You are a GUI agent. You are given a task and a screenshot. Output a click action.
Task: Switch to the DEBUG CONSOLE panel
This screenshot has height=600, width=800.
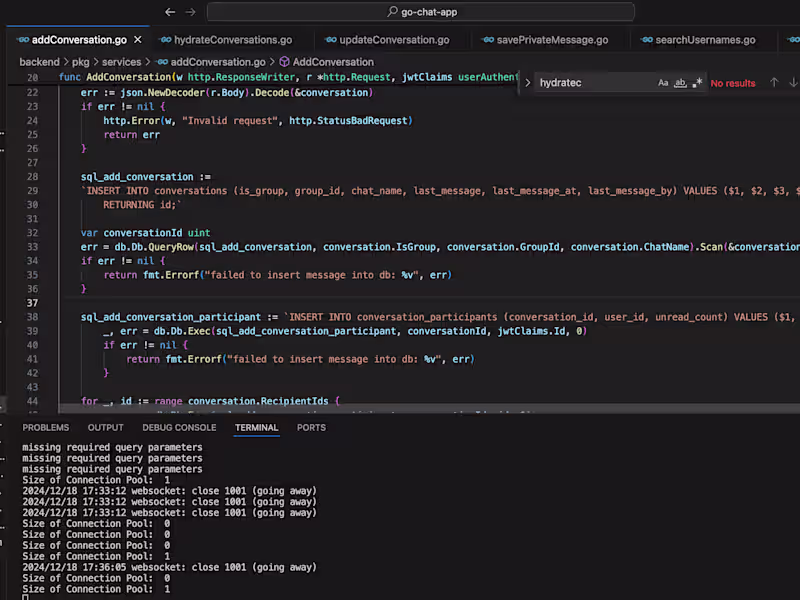pos(179,428)
